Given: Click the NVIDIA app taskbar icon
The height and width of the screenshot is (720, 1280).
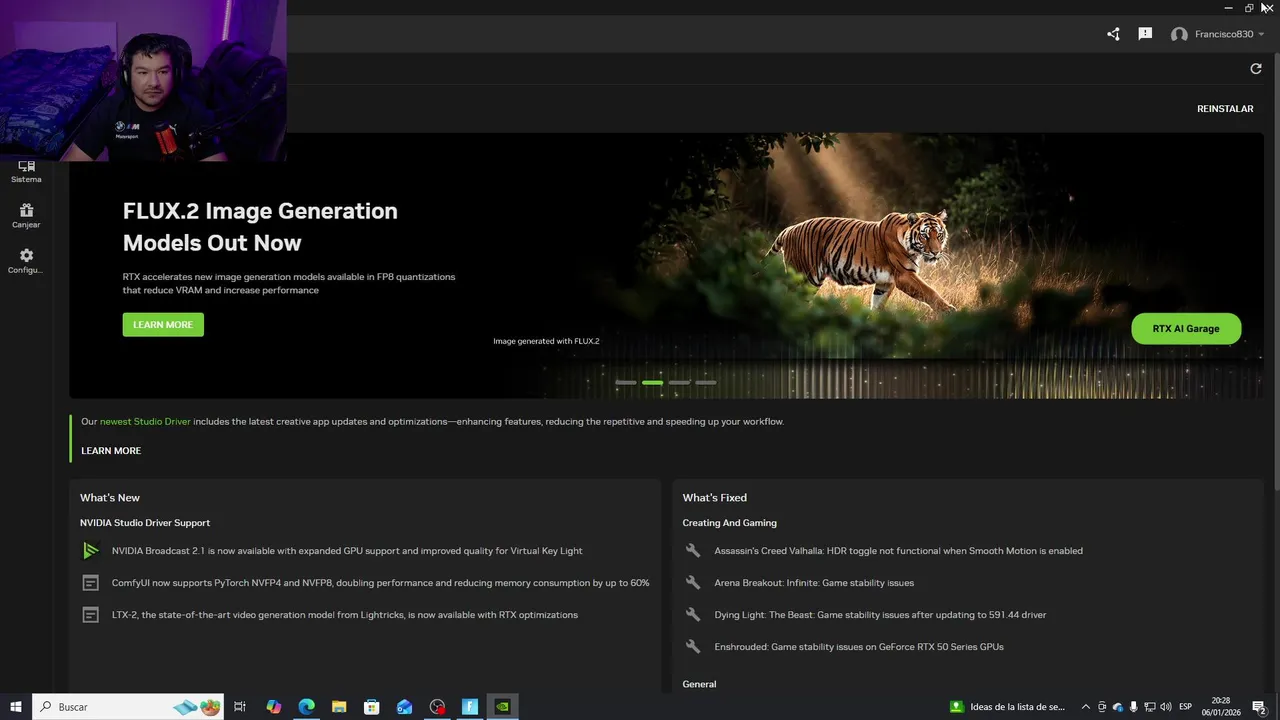Looking at the screenshot, I should coord(503,707).
